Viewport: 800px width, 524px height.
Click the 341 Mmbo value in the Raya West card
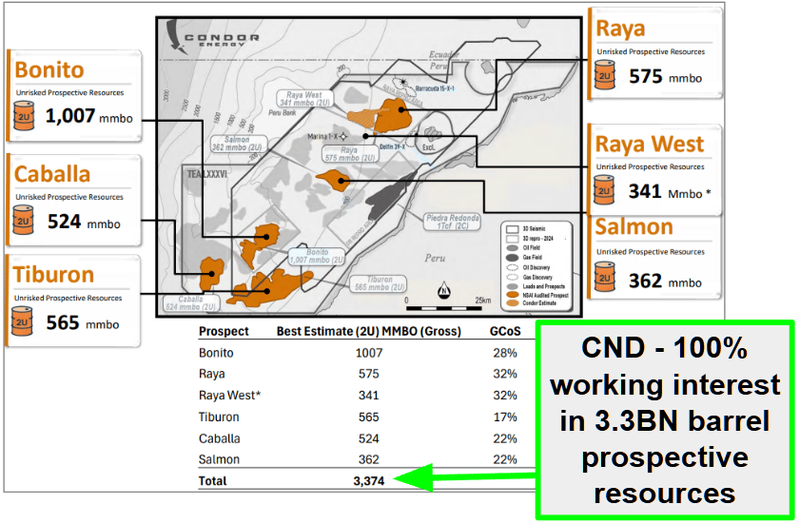(669, 192)
